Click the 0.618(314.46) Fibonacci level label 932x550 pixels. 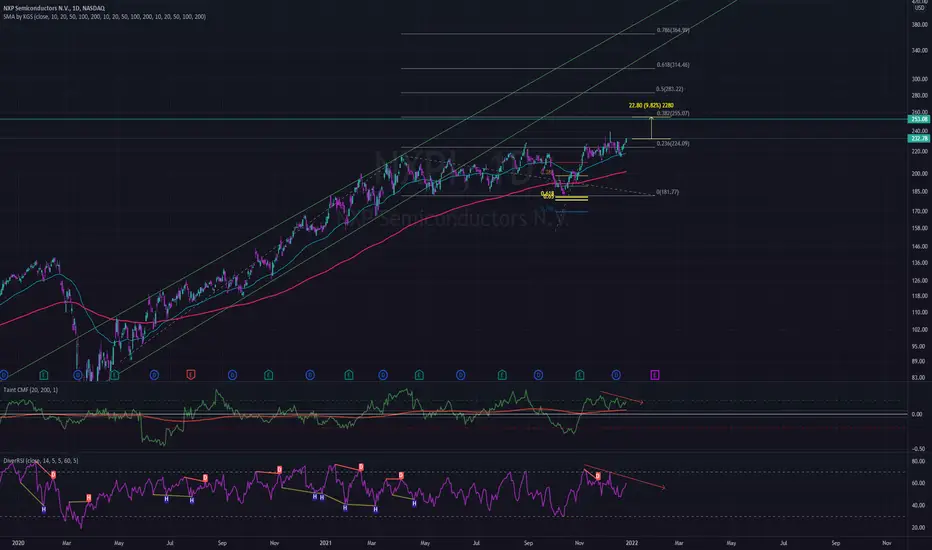(x=673, y=65)
